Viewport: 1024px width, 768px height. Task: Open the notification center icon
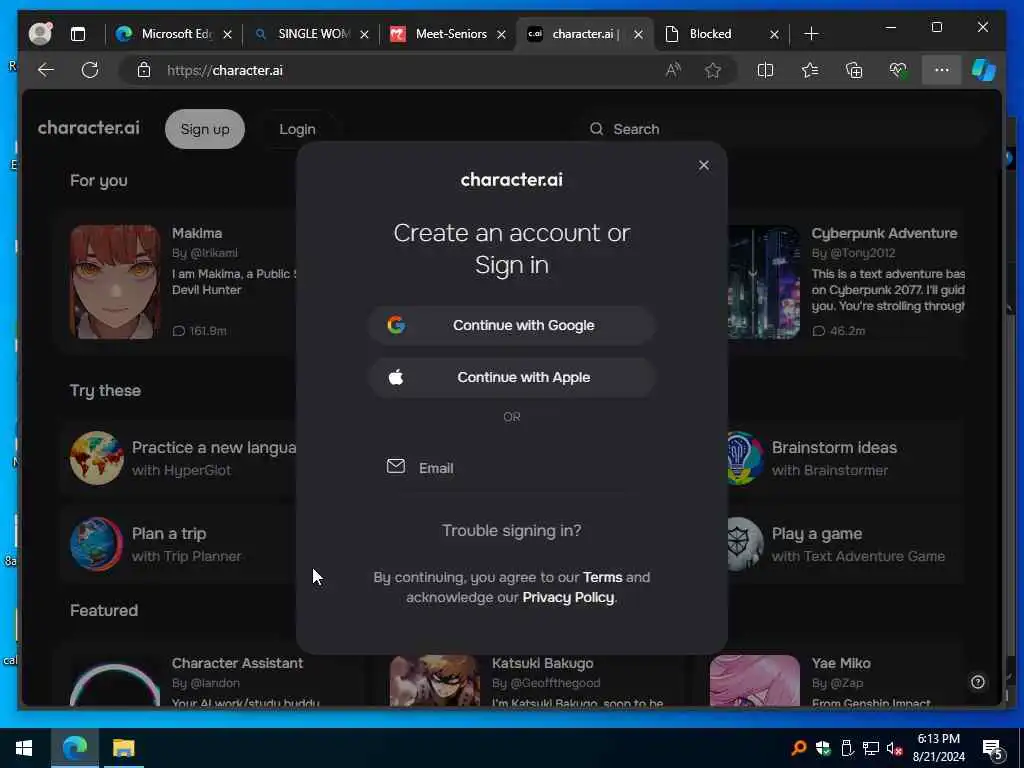point(993,748)
